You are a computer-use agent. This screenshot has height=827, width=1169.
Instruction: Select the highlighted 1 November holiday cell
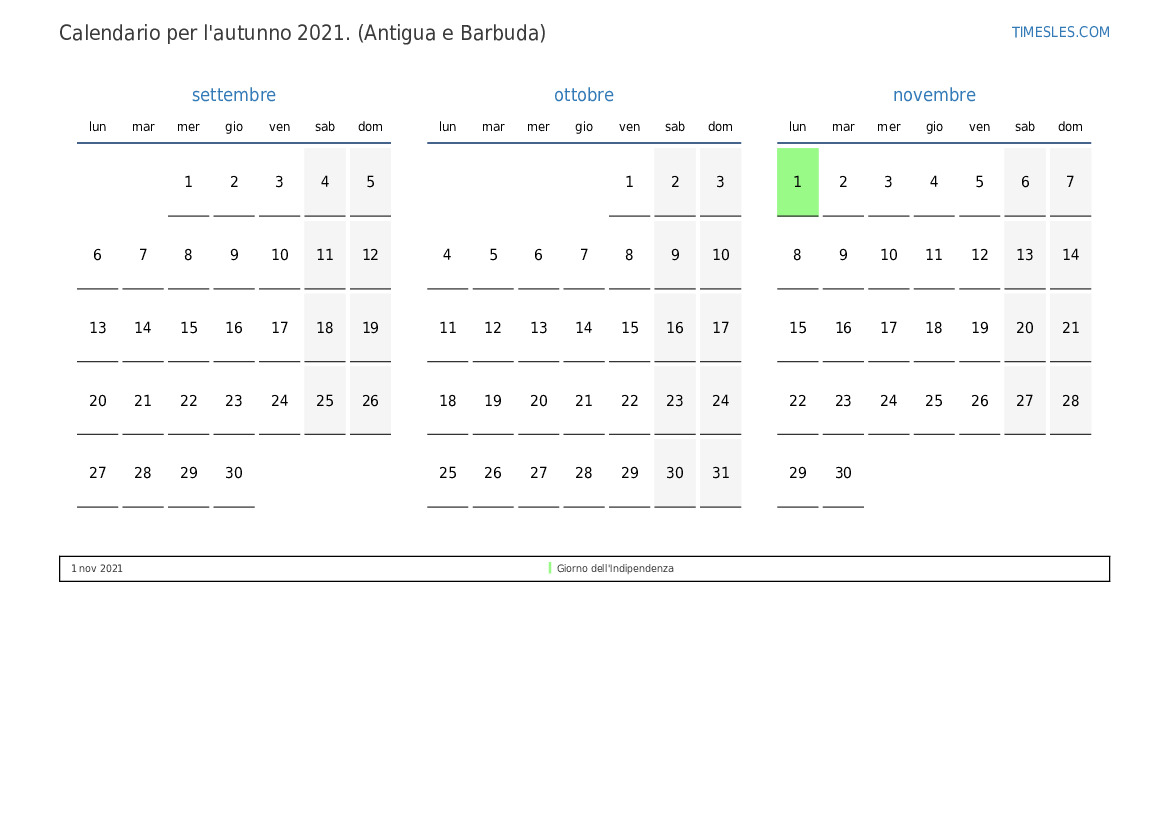pyautogui.click(x=797, y=182)
